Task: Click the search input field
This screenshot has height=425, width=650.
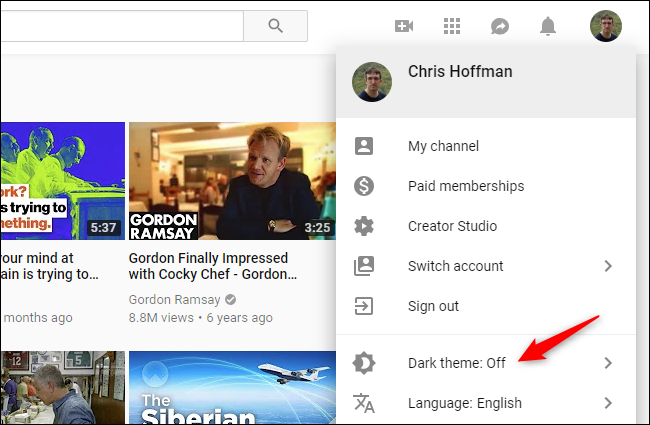Action: coord(122,26)
